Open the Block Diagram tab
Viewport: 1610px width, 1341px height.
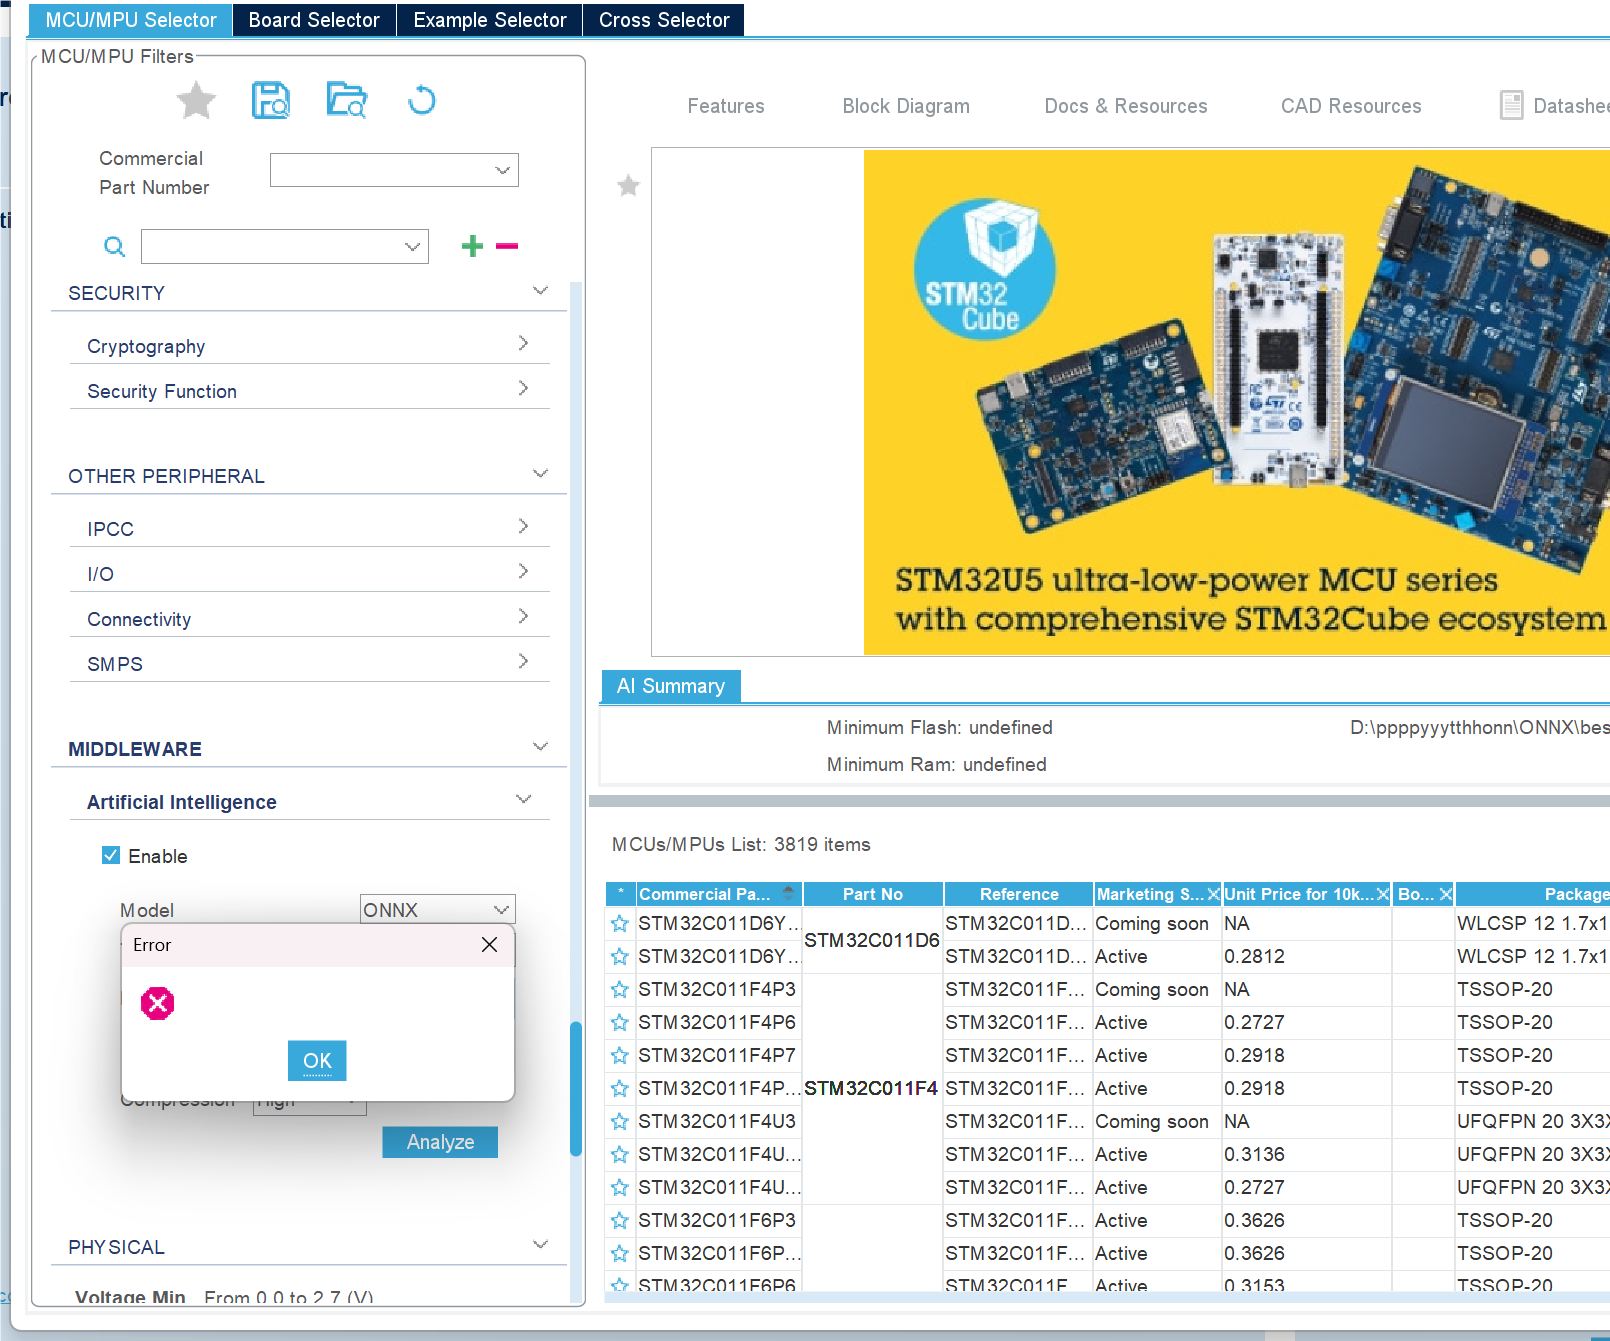click(x=906, y=106)
